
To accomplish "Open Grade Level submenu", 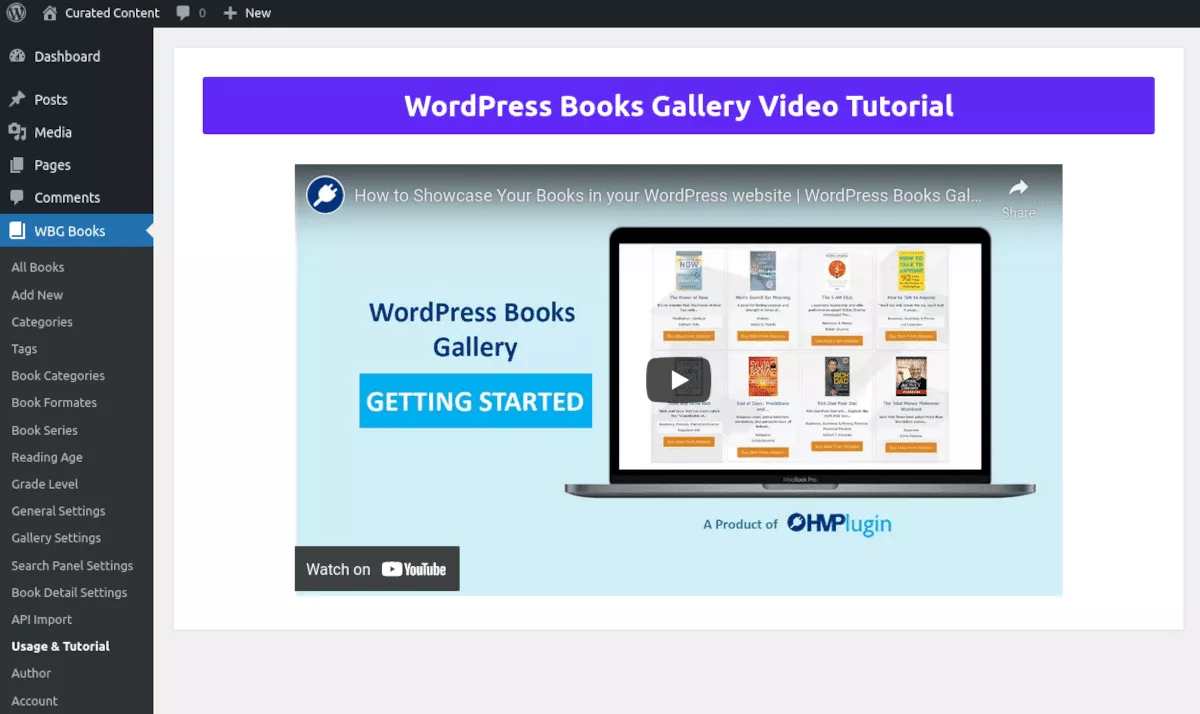I will click(45, 484).
